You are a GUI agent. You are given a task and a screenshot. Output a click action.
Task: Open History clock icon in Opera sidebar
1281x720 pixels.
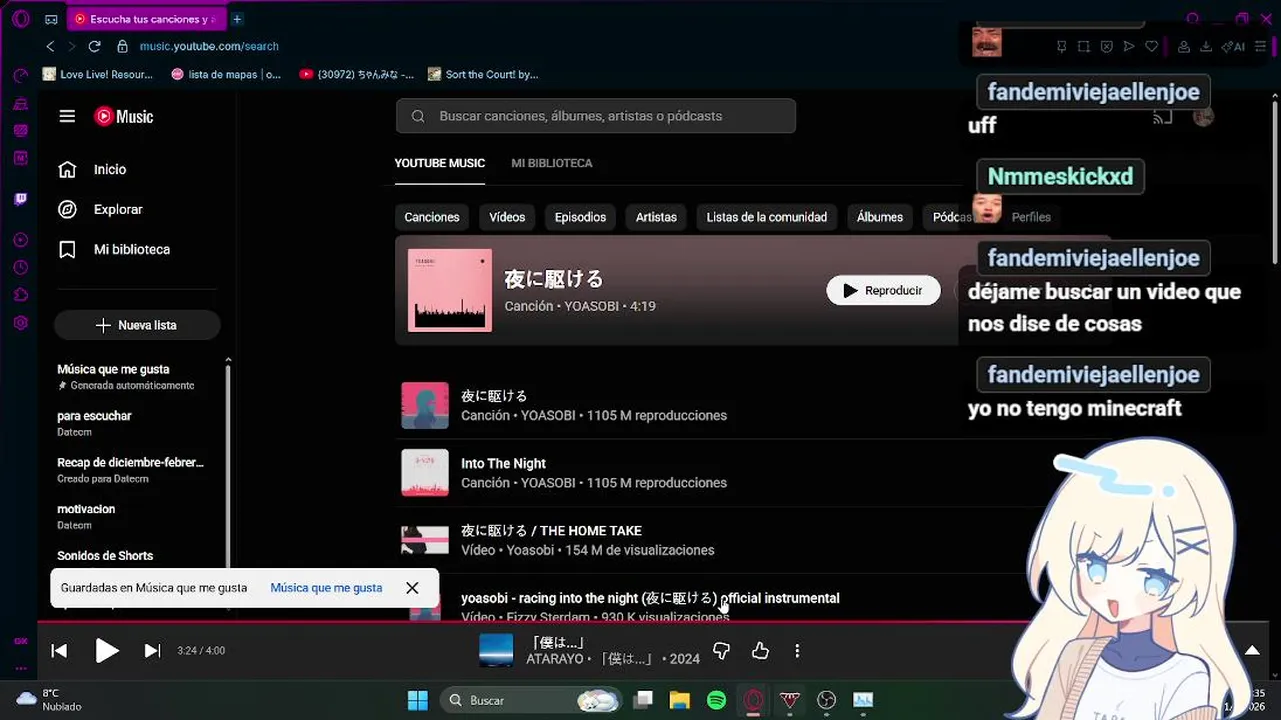20,267
